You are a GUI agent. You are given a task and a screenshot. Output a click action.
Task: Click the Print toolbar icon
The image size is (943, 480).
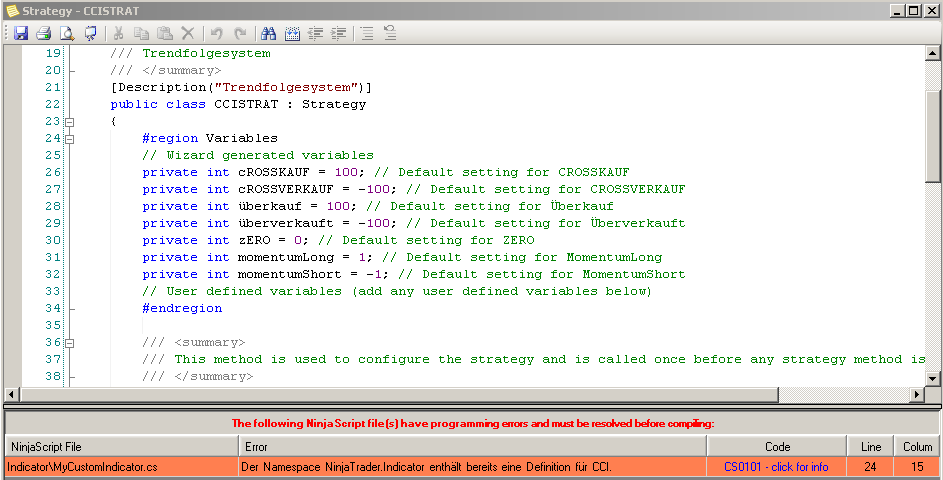click(44, 33)
